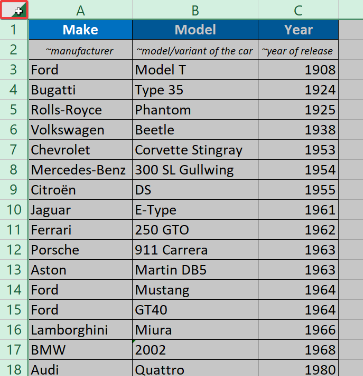Select row 7 header
The image size is (363, 376).
[x=14, y=150]
